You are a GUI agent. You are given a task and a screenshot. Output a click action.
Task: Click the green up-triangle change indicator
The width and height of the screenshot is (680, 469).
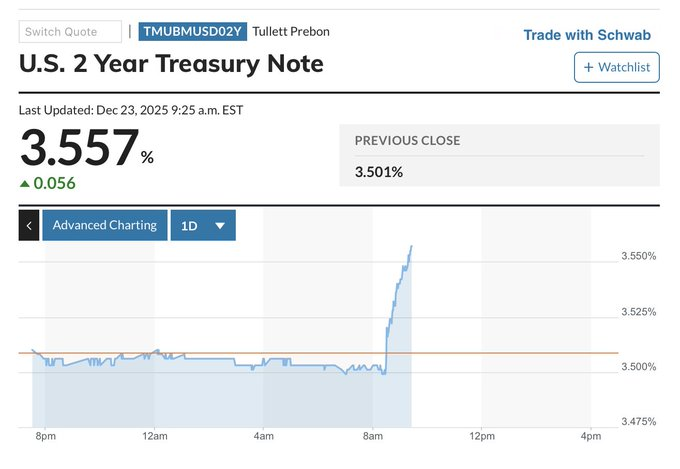tap(27, 183)
